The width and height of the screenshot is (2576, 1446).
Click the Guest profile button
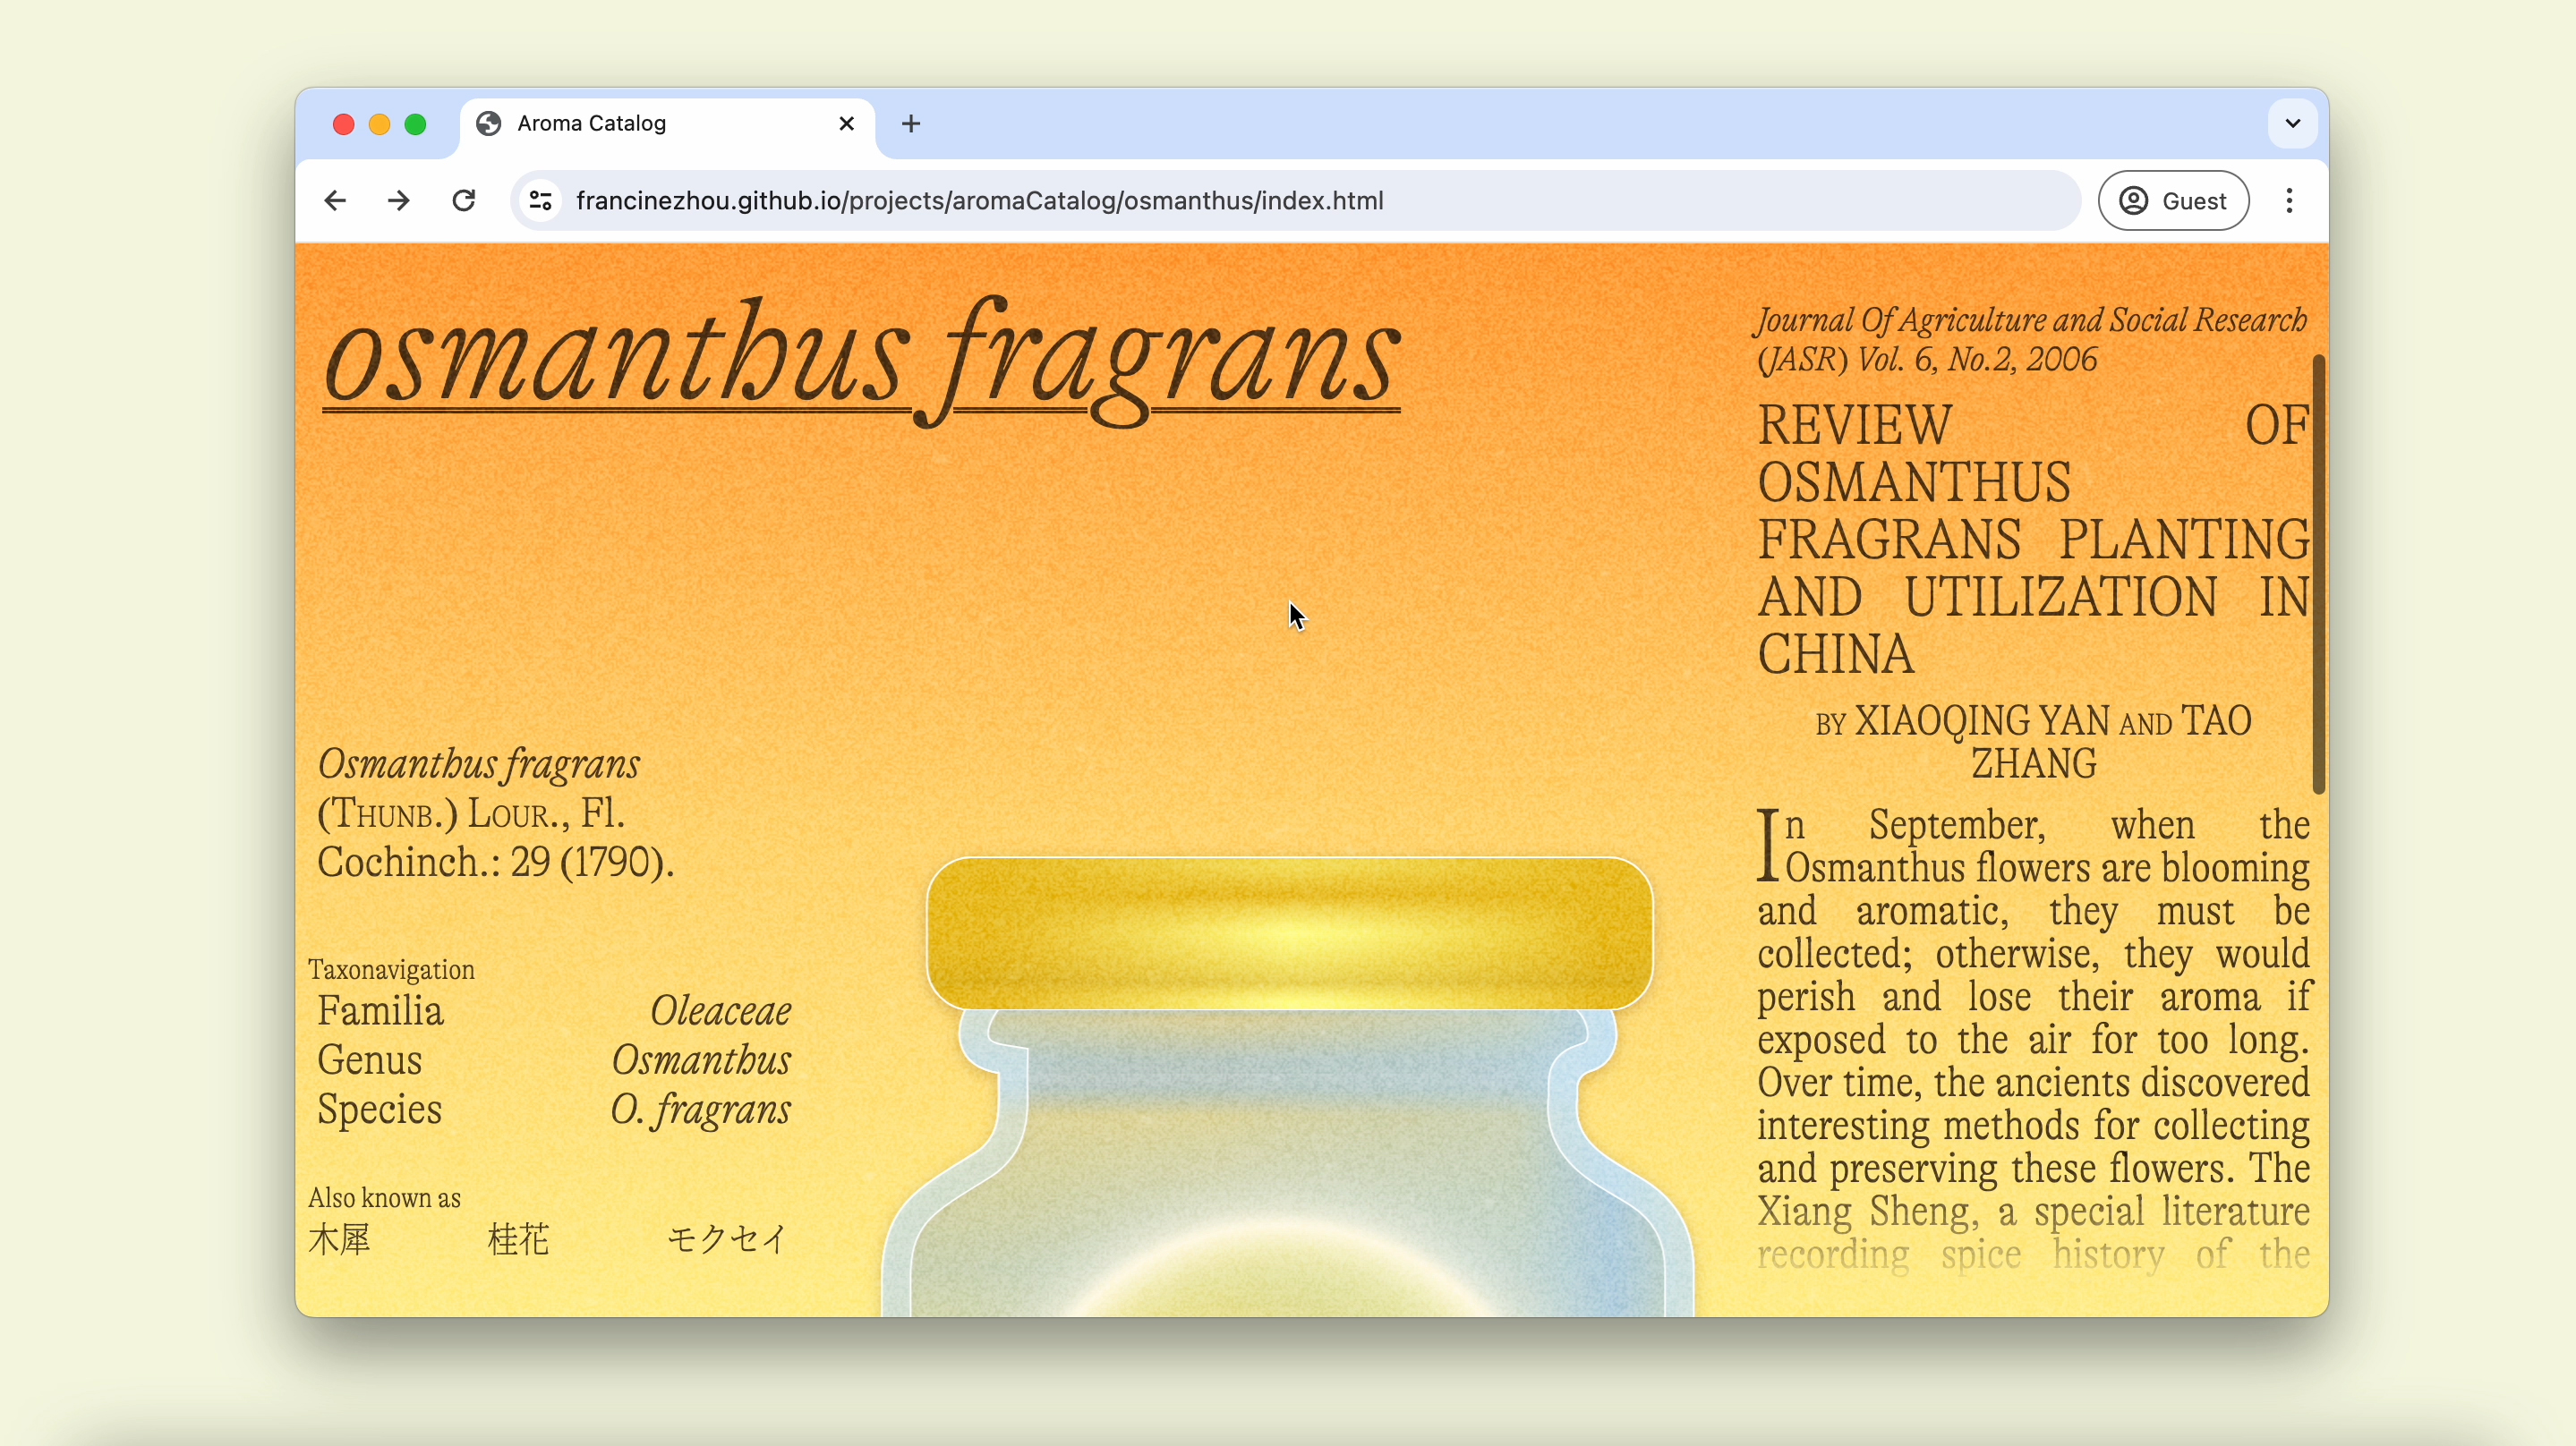click(2173, 201)
